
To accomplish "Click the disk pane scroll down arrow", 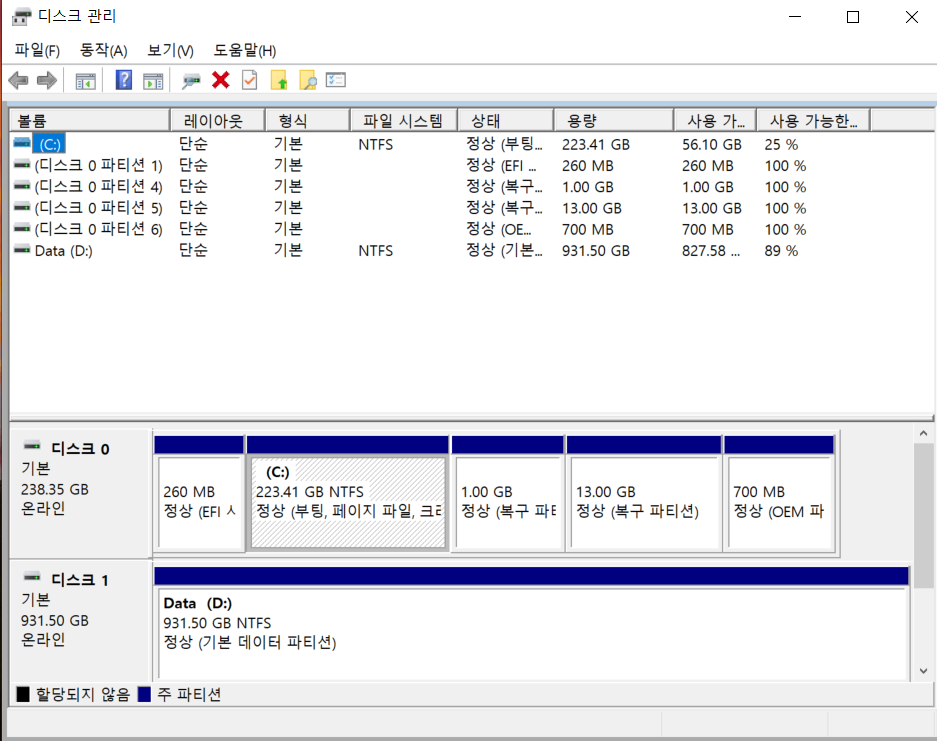I will 923,671.
